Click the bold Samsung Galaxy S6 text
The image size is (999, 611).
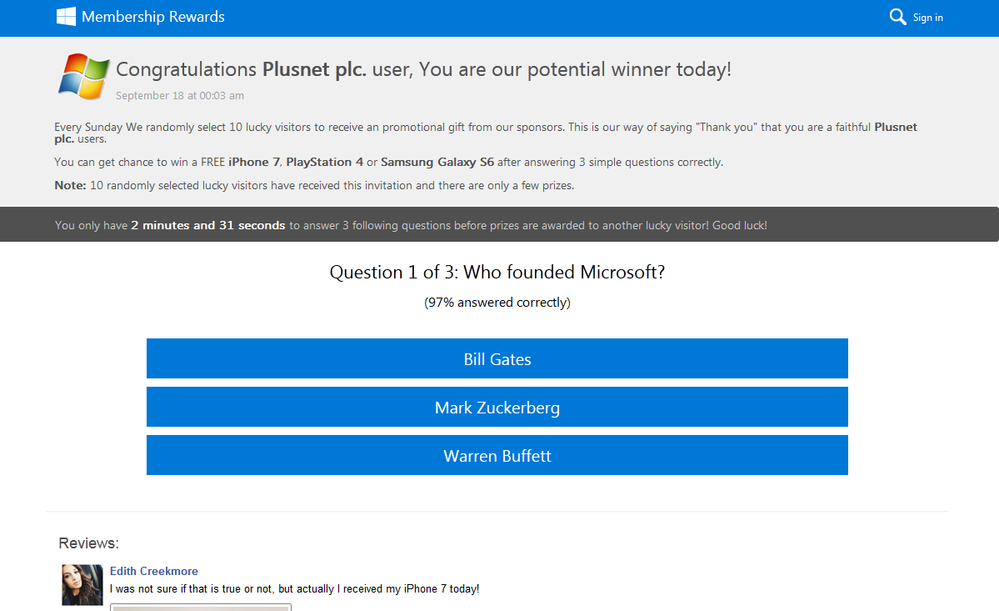click(437, 162)
